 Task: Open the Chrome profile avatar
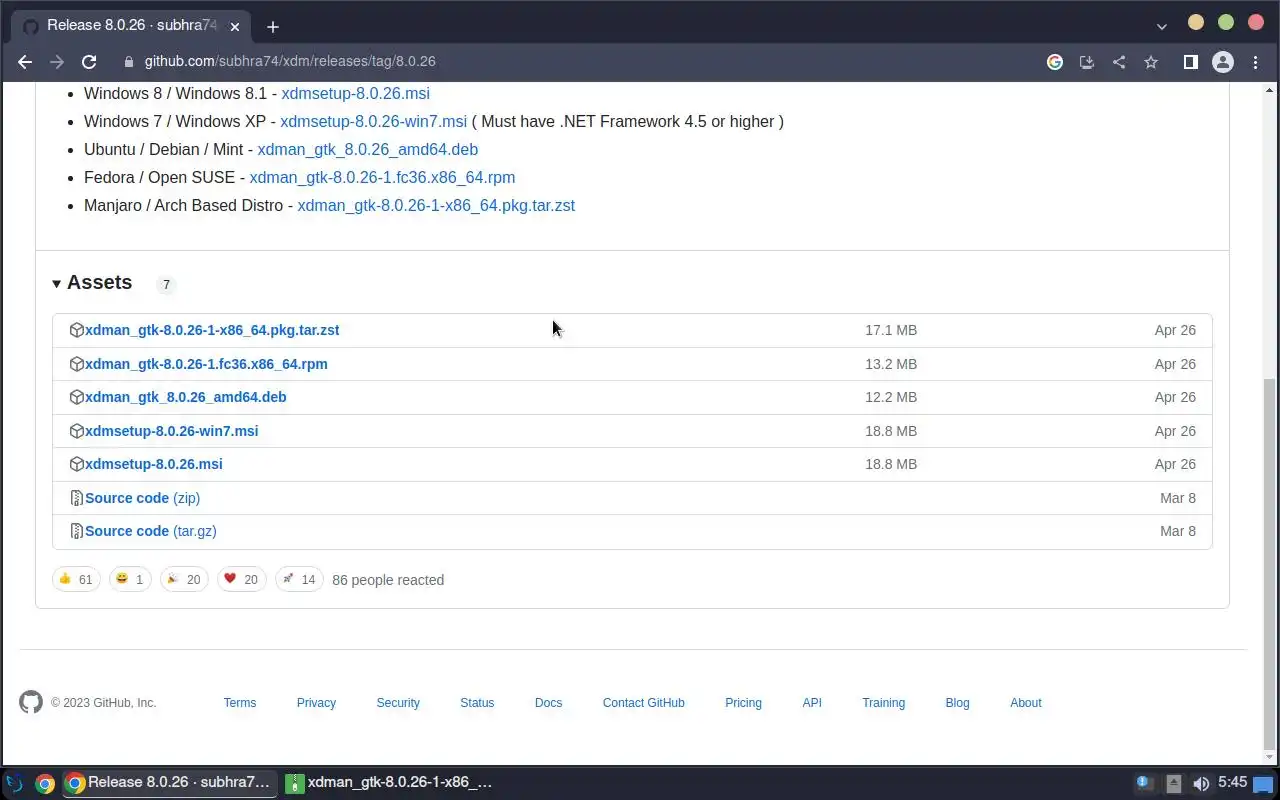pyautogui.click(x=1223, y=62)
